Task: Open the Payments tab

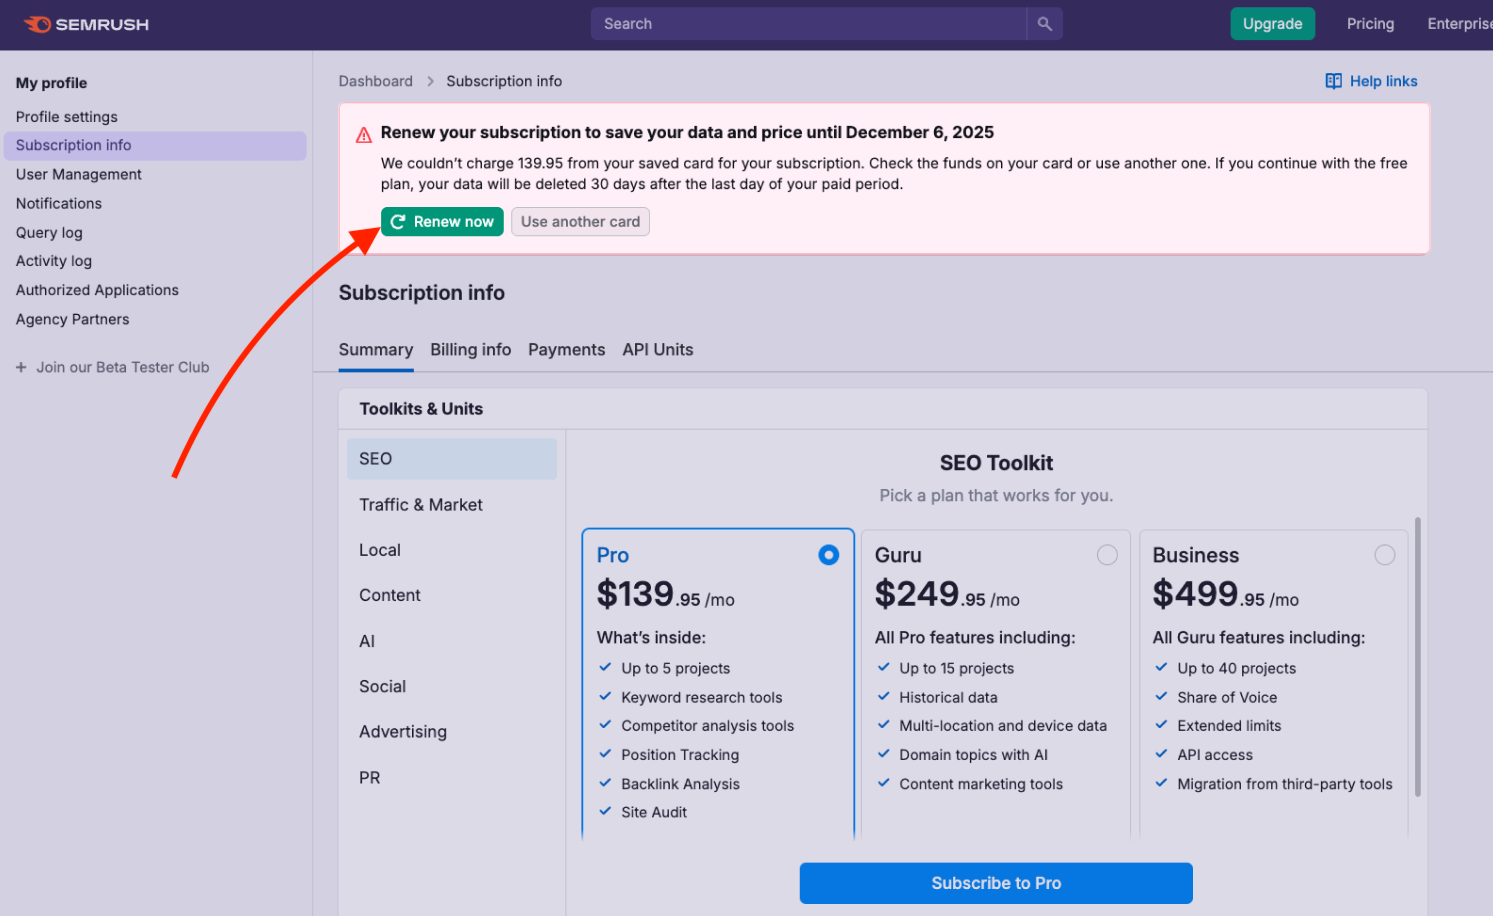Action: [x=566, y=349]
